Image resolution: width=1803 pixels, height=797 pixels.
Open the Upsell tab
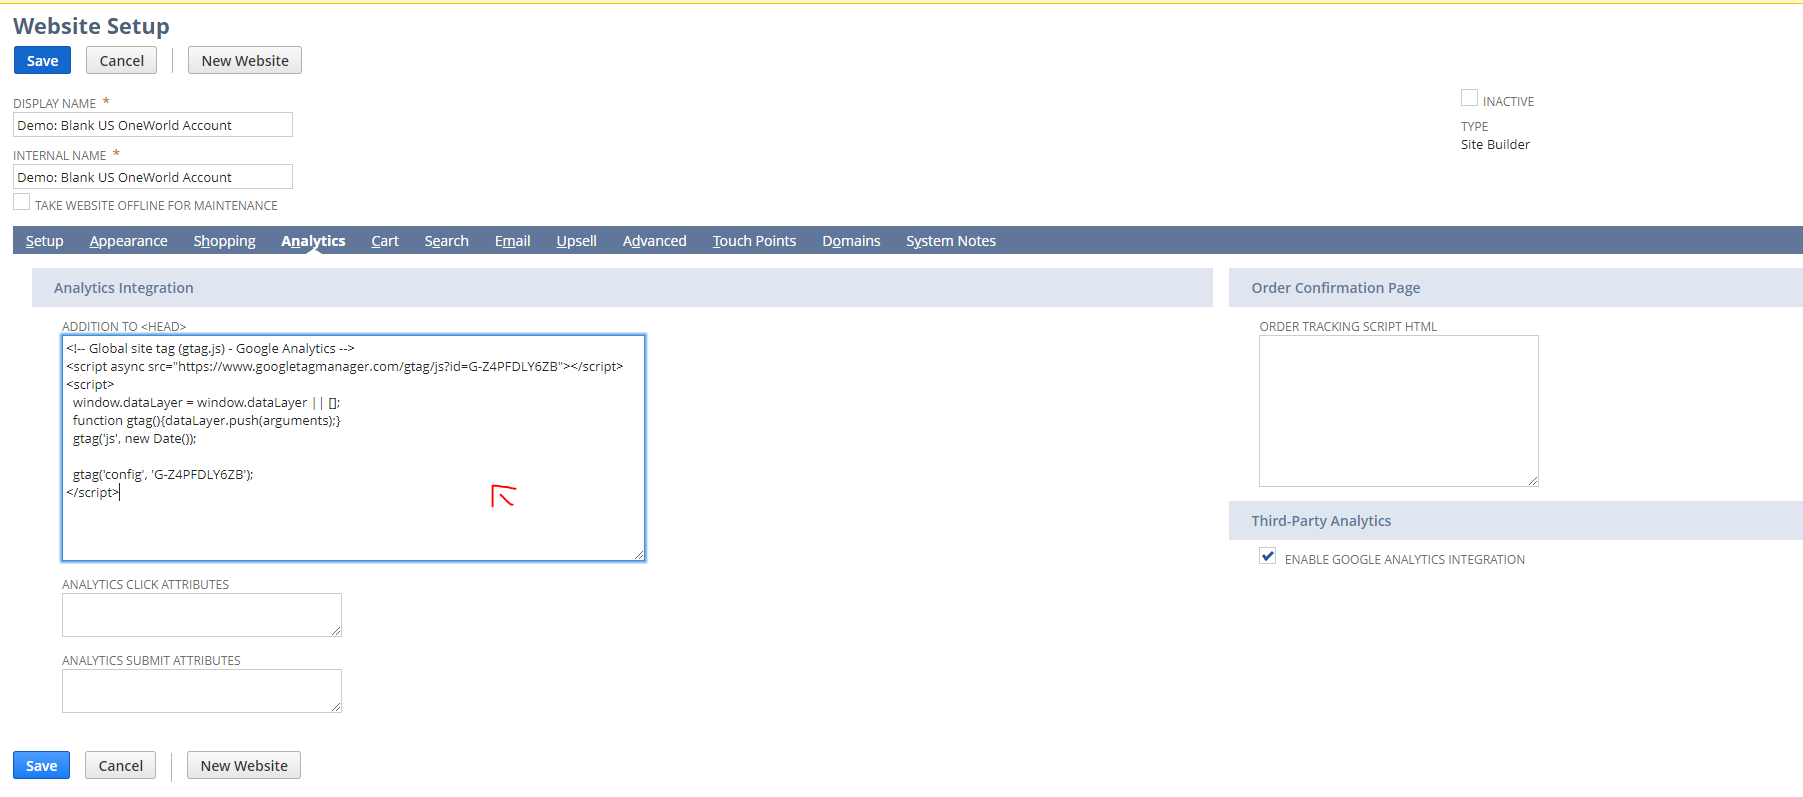[576, 241]
